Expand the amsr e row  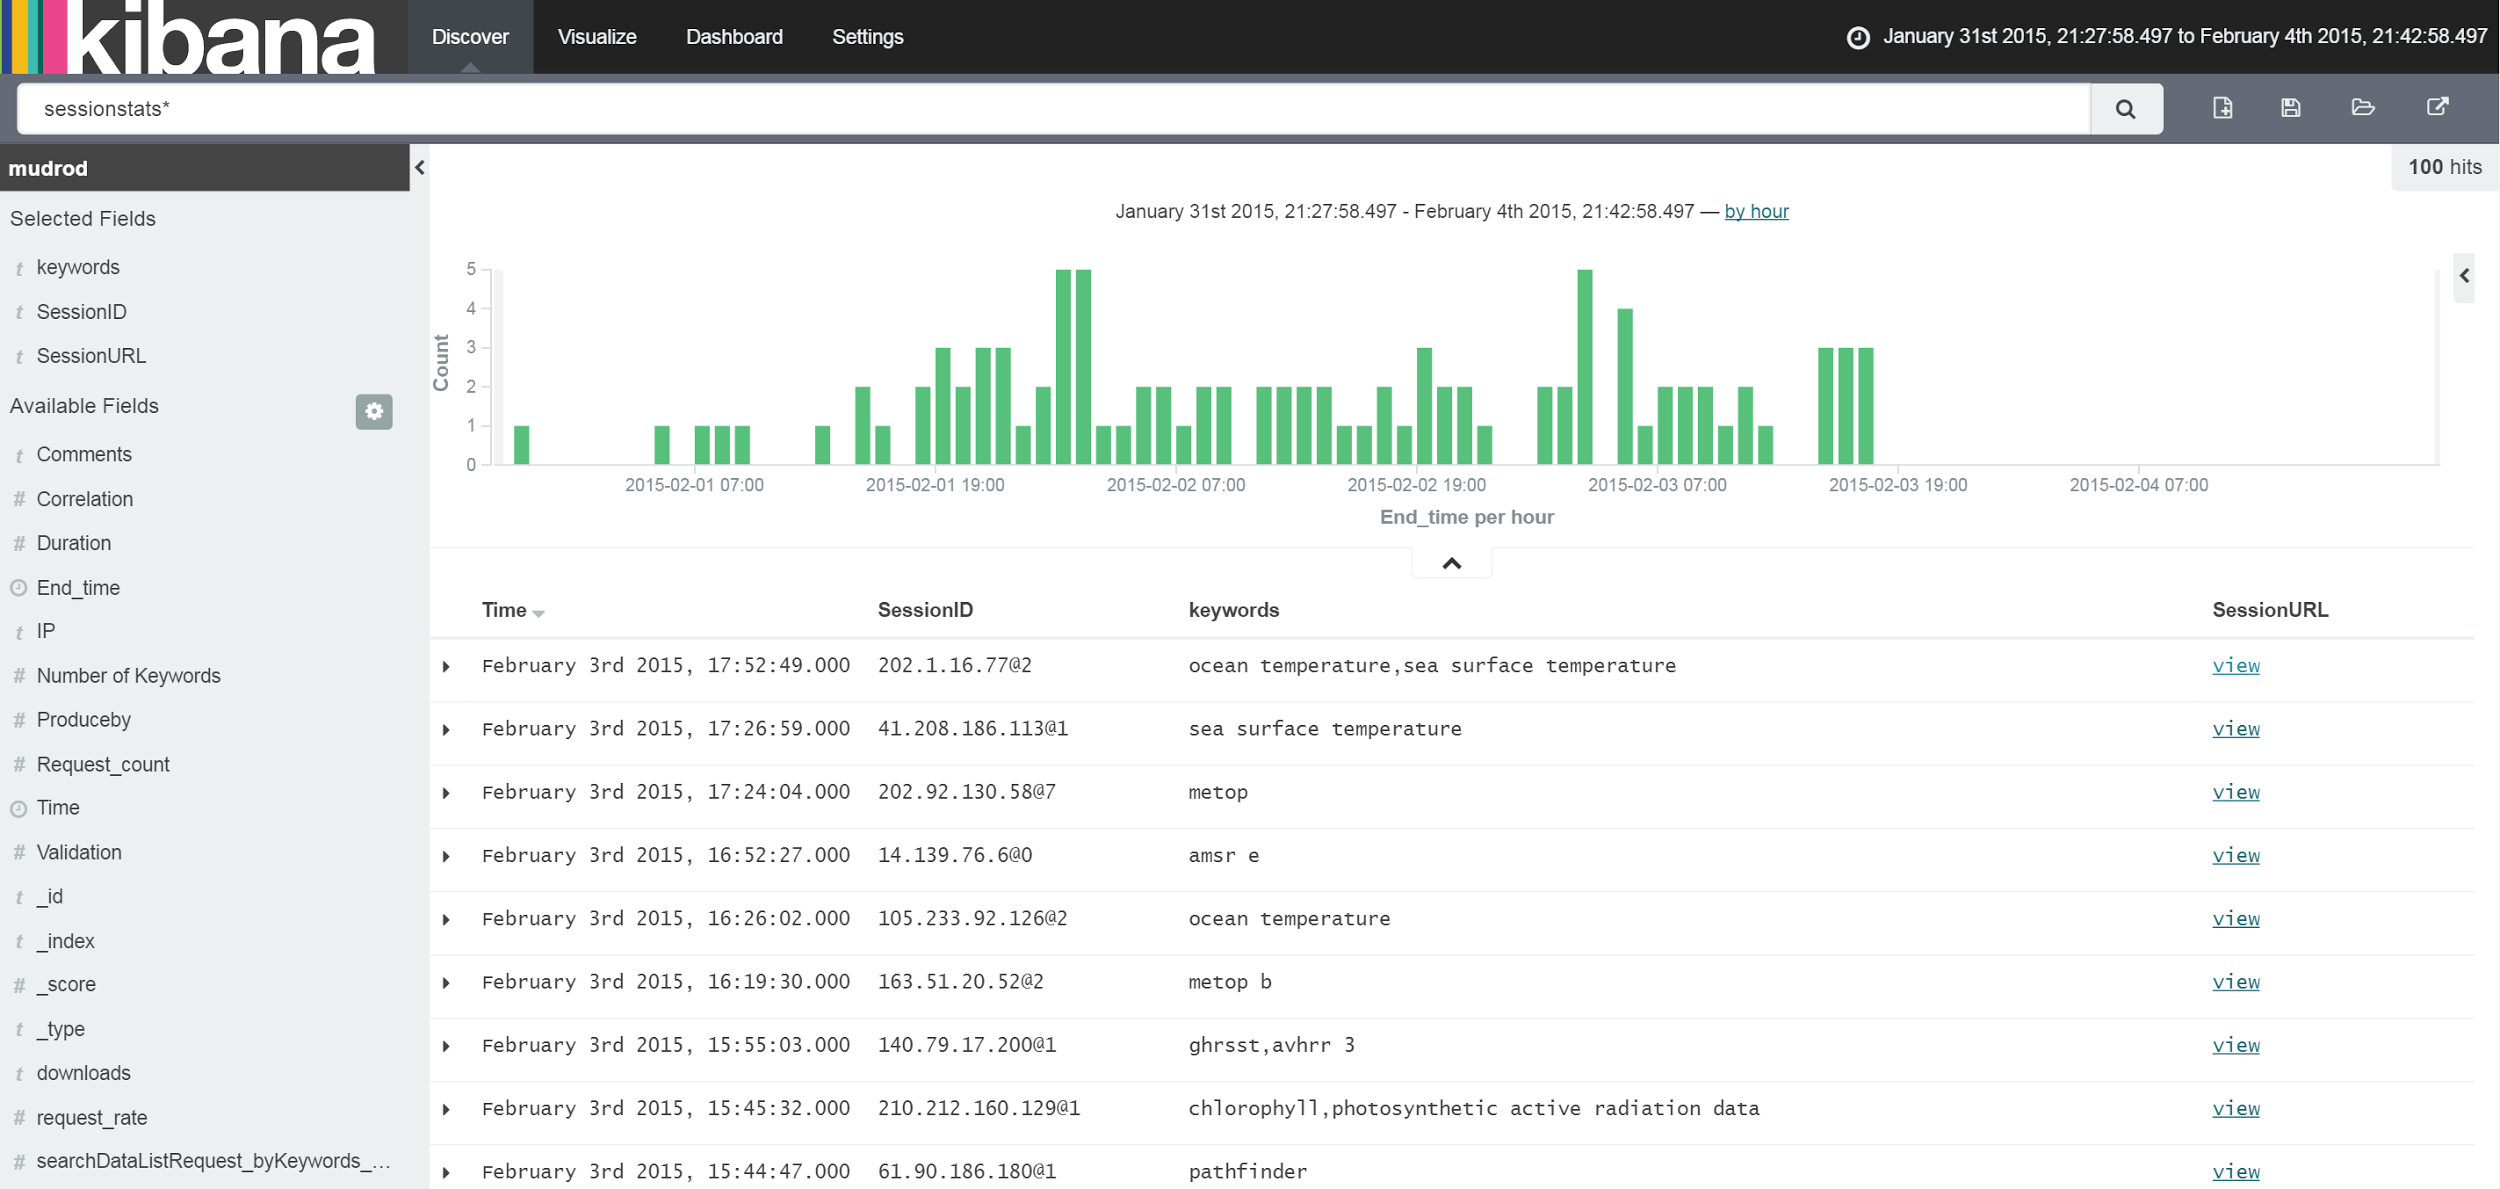click(447, 856)
